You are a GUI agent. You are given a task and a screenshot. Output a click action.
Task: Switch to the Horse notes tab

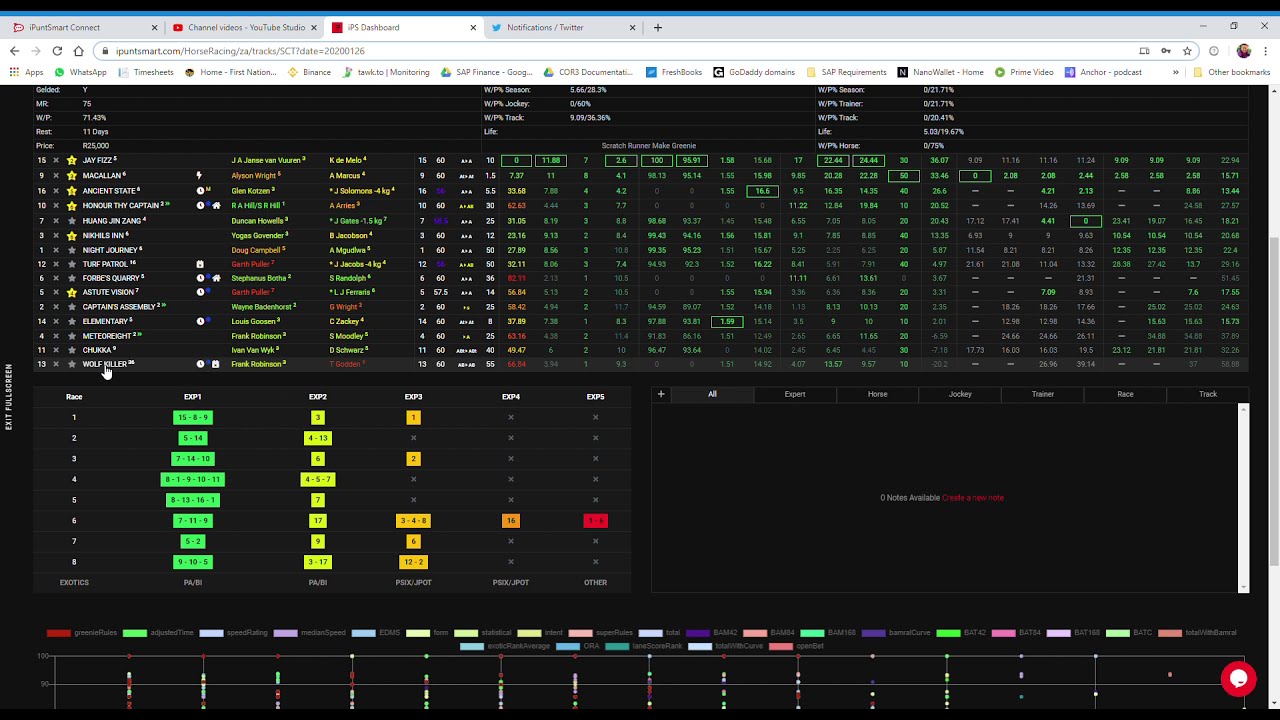click(877, 394)
